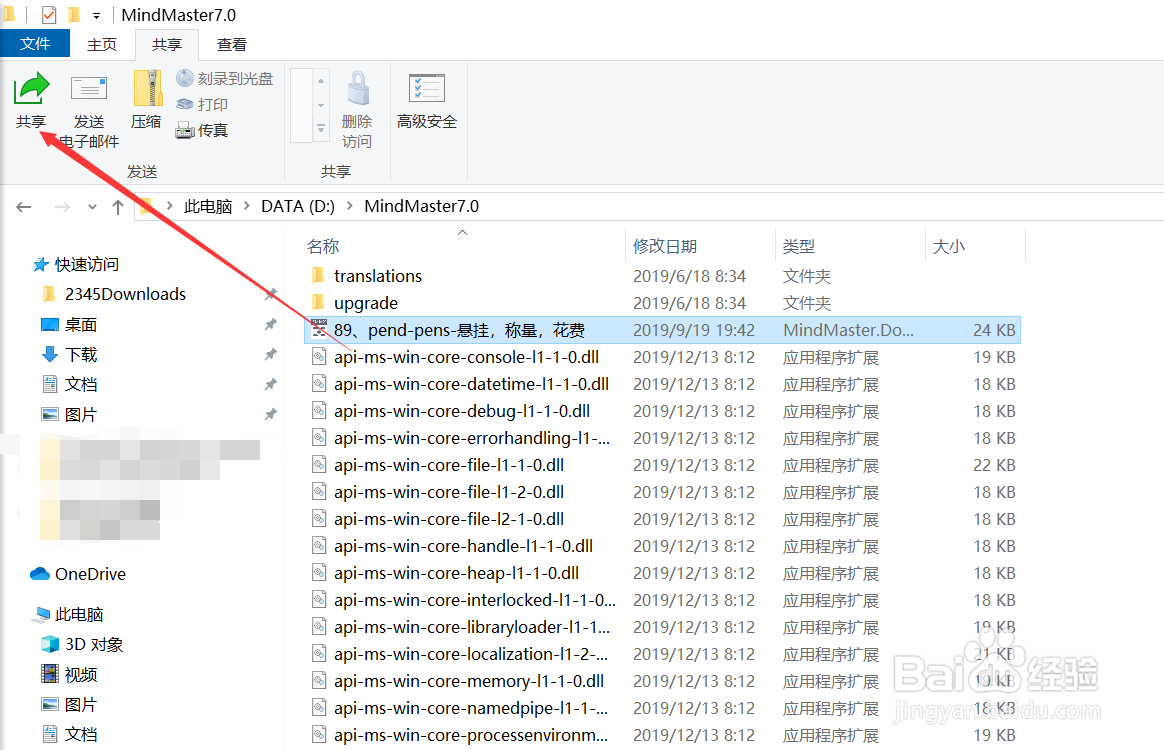
Task: Select api-ms-win-core-datetime-l1-1-0.dll file icon
Action: [x=319, y=384]
